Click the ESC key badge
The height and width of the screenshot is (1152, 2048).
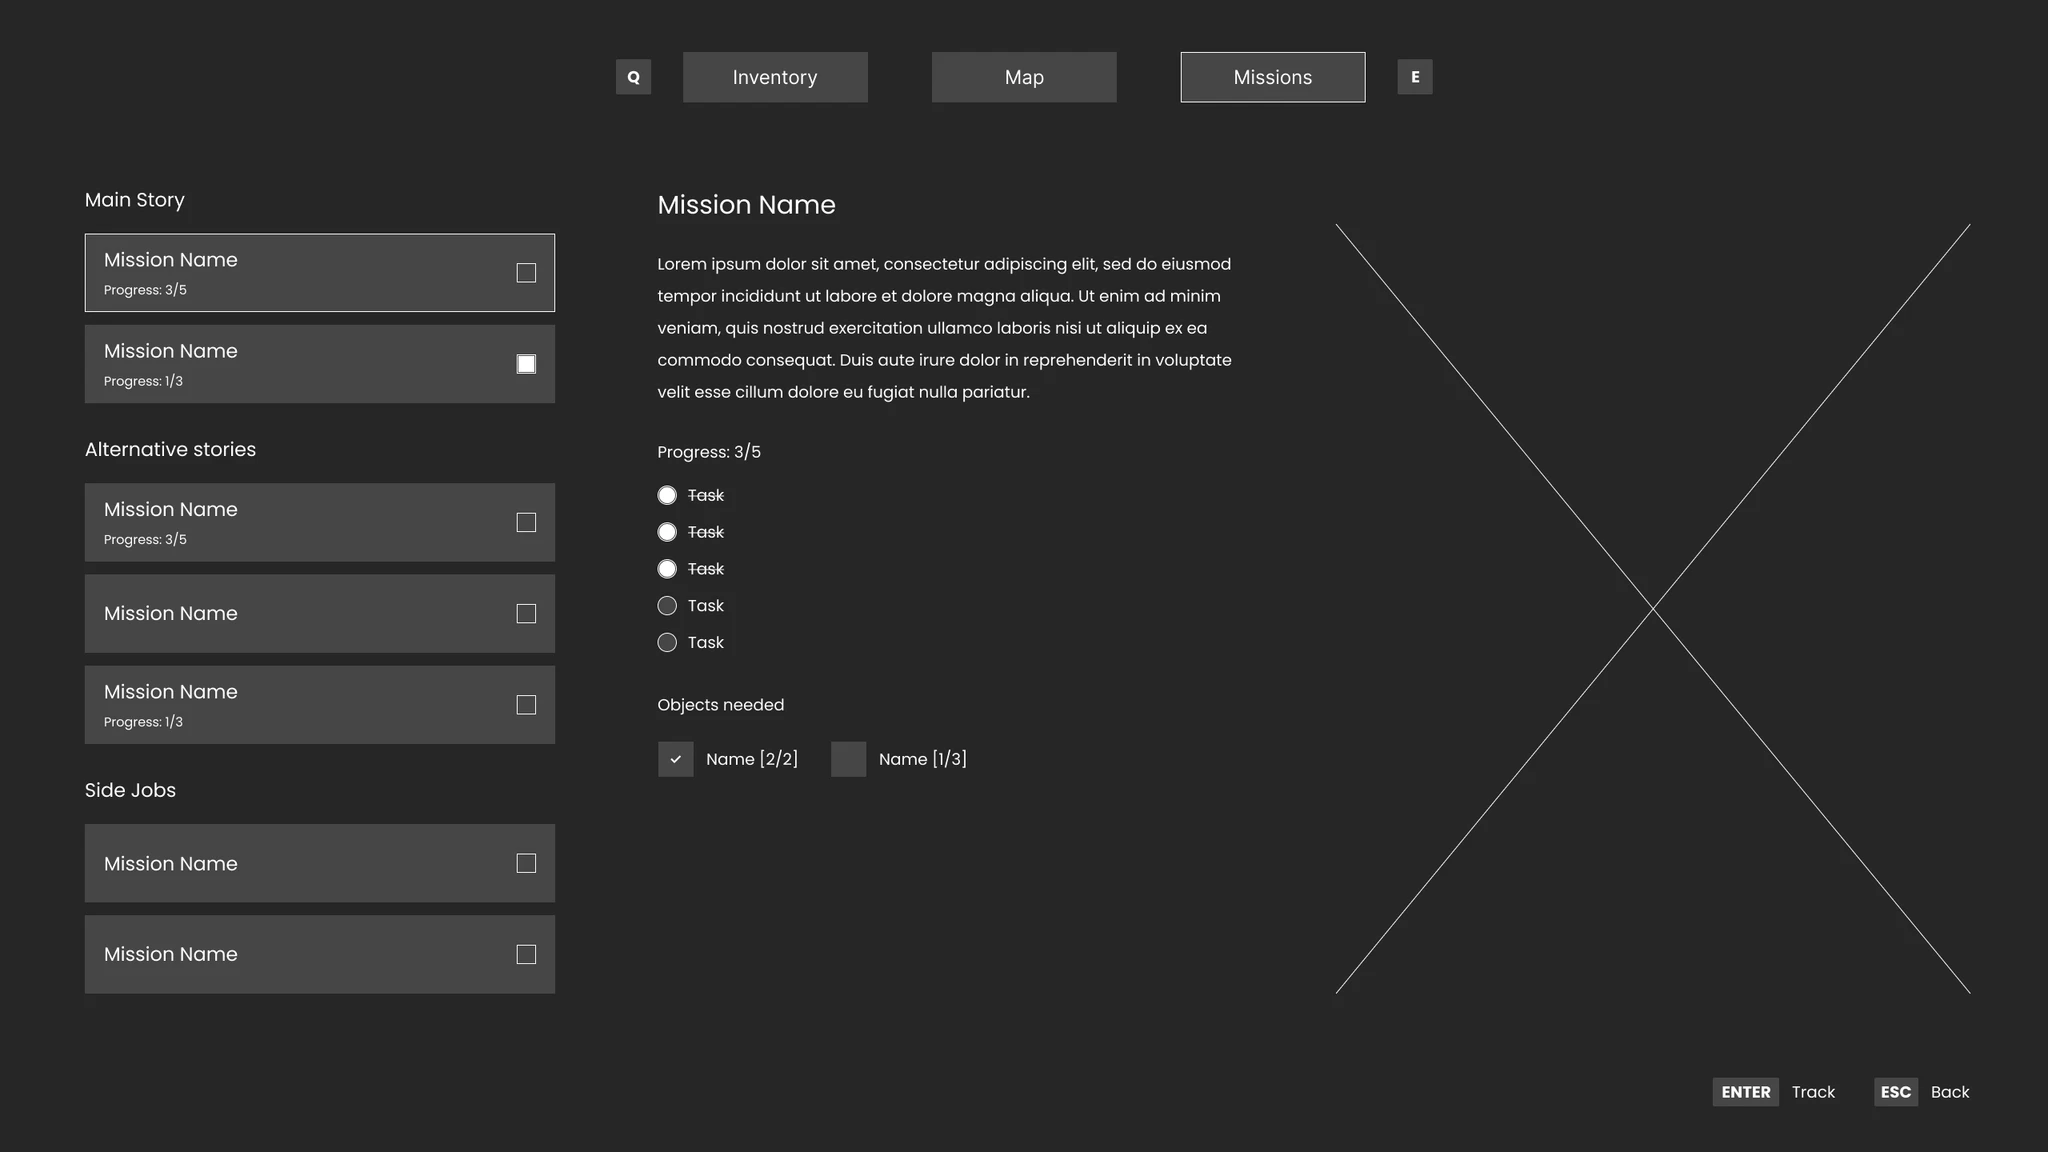coord(1895,1092)
